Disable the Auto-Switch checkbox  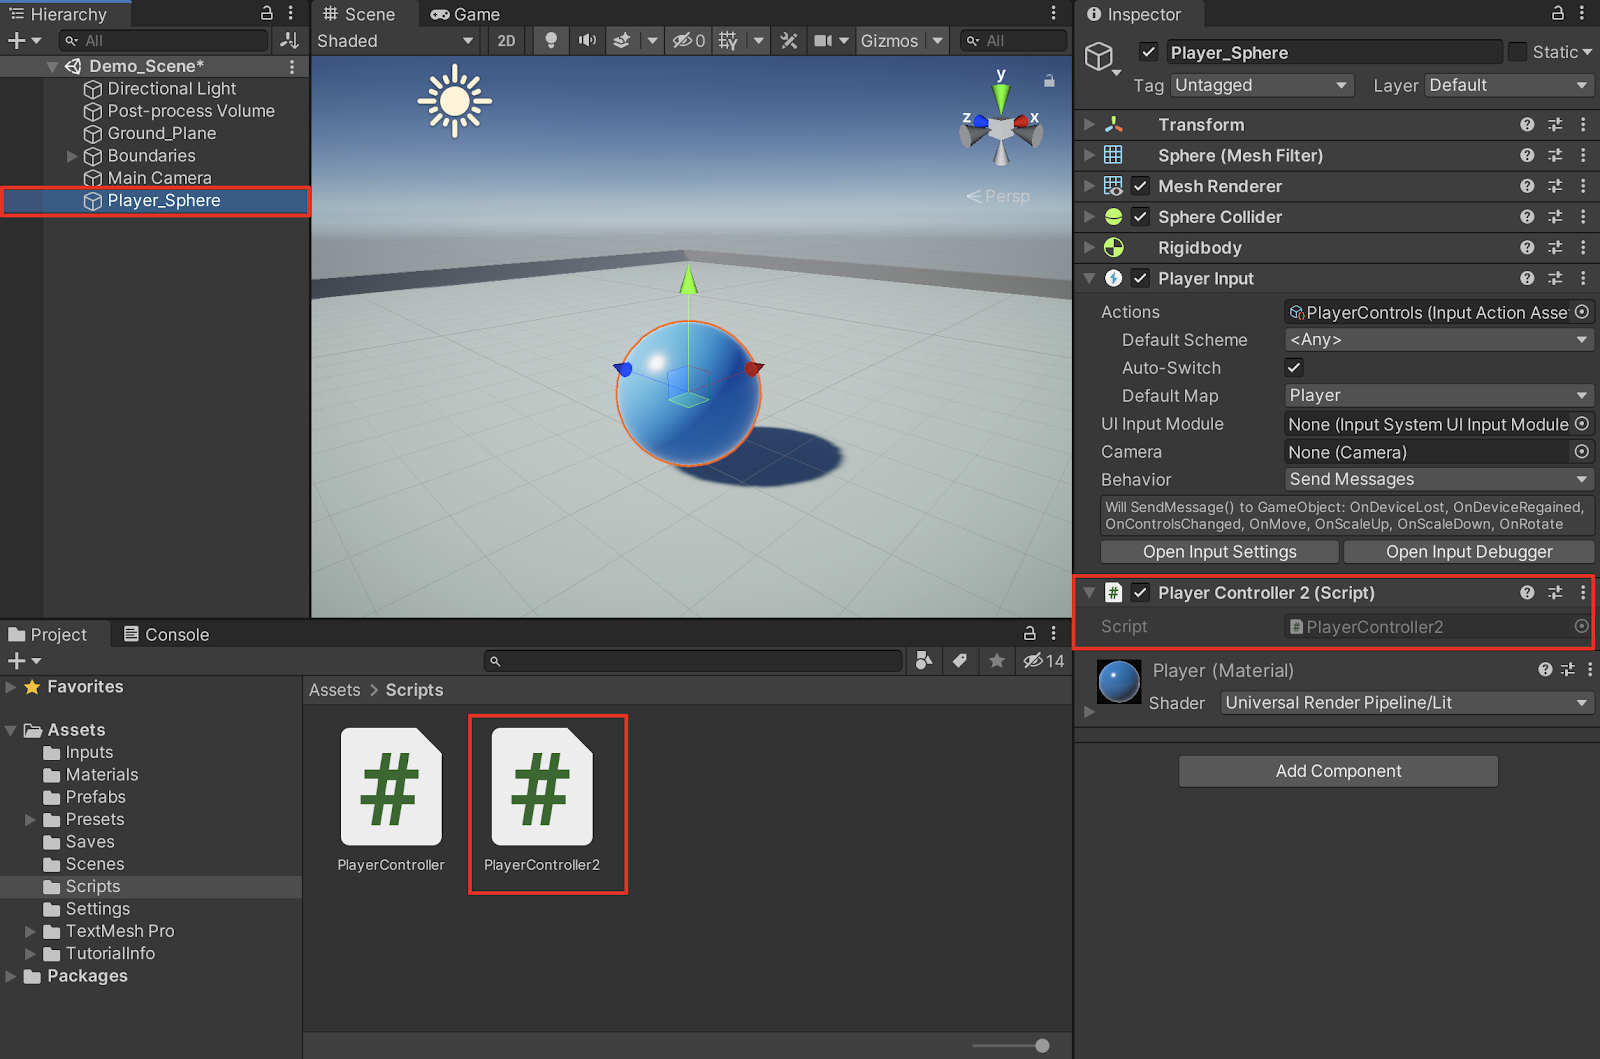(x=1294, y=368)
